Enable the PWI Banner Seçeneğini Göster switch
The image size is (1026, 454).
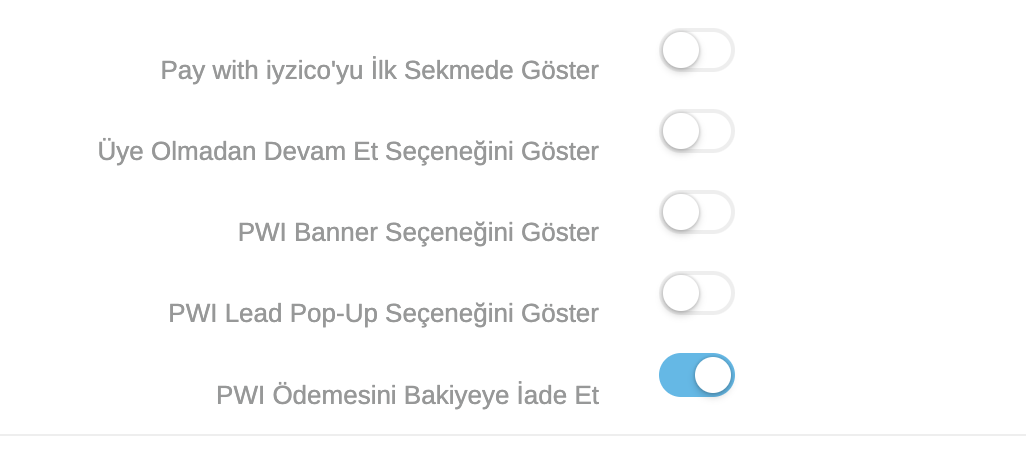(x=697, y=212)
